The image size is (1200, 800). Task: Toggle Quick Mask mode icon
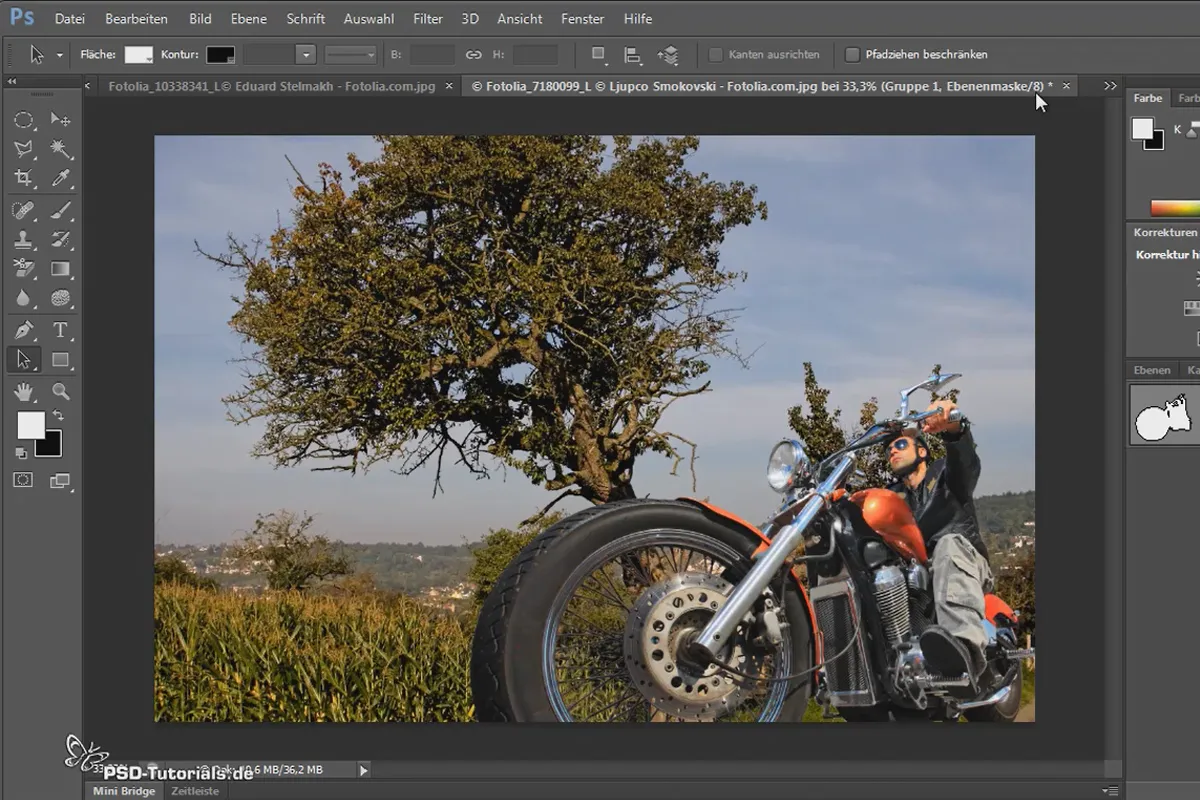[23, 480]
